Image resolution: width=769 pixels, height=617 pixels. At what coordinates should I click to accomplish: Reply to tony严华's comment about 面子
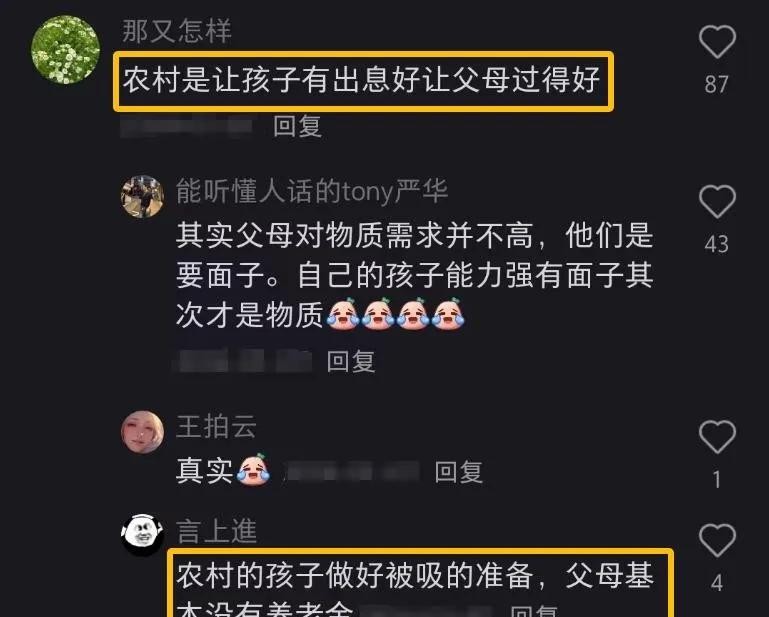(x=351, y=361)
